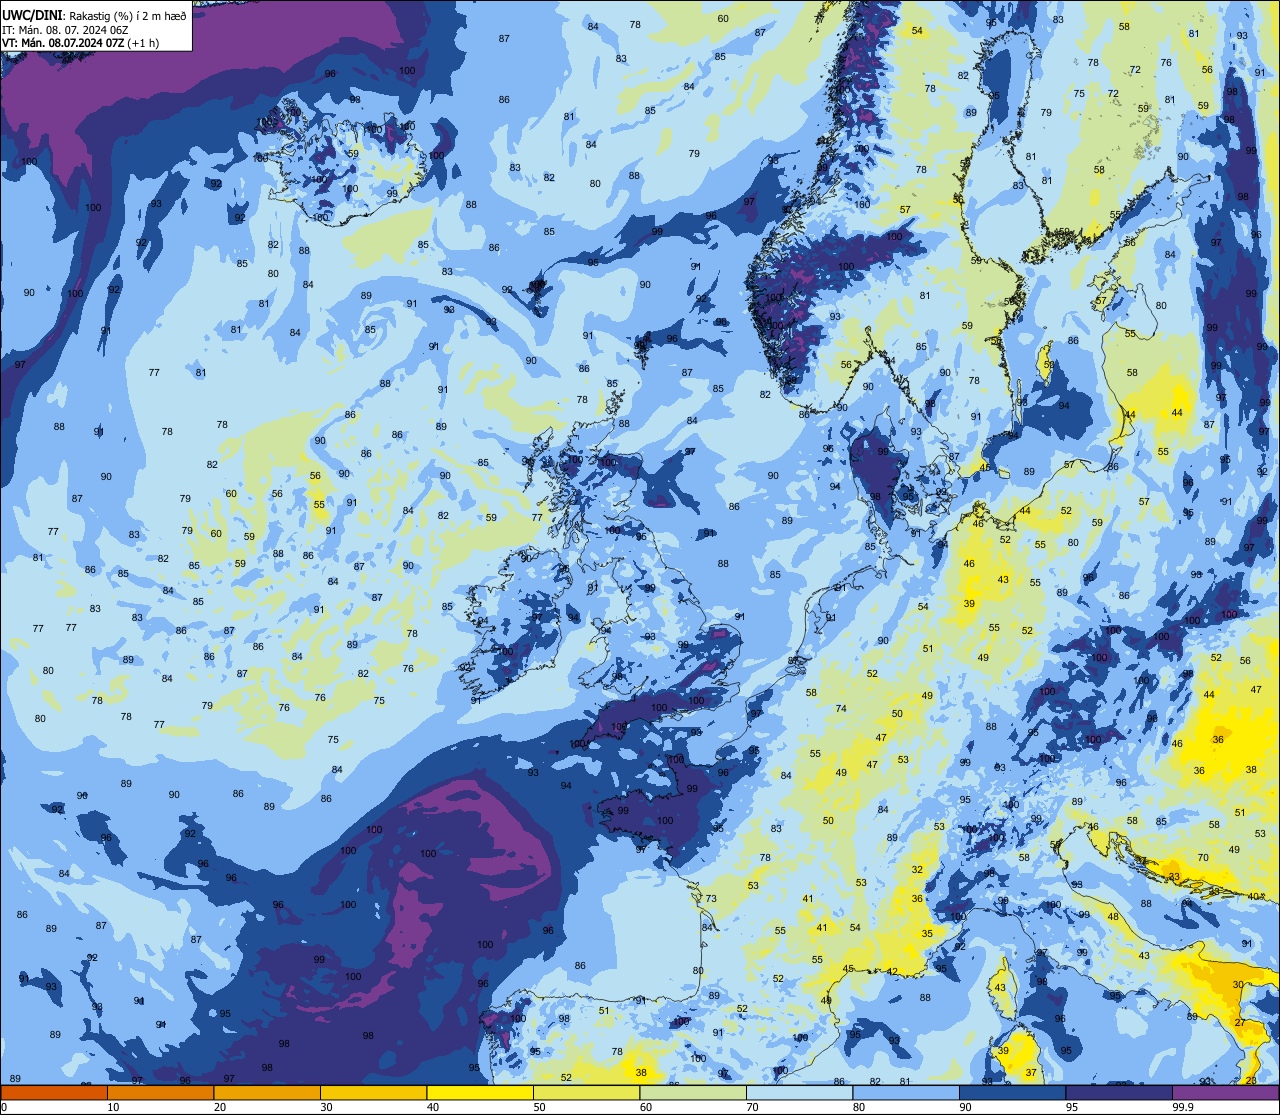Click the humidity value 33 on the map
Viewport: 1280px width, 1115px height.
(1174, 877)
